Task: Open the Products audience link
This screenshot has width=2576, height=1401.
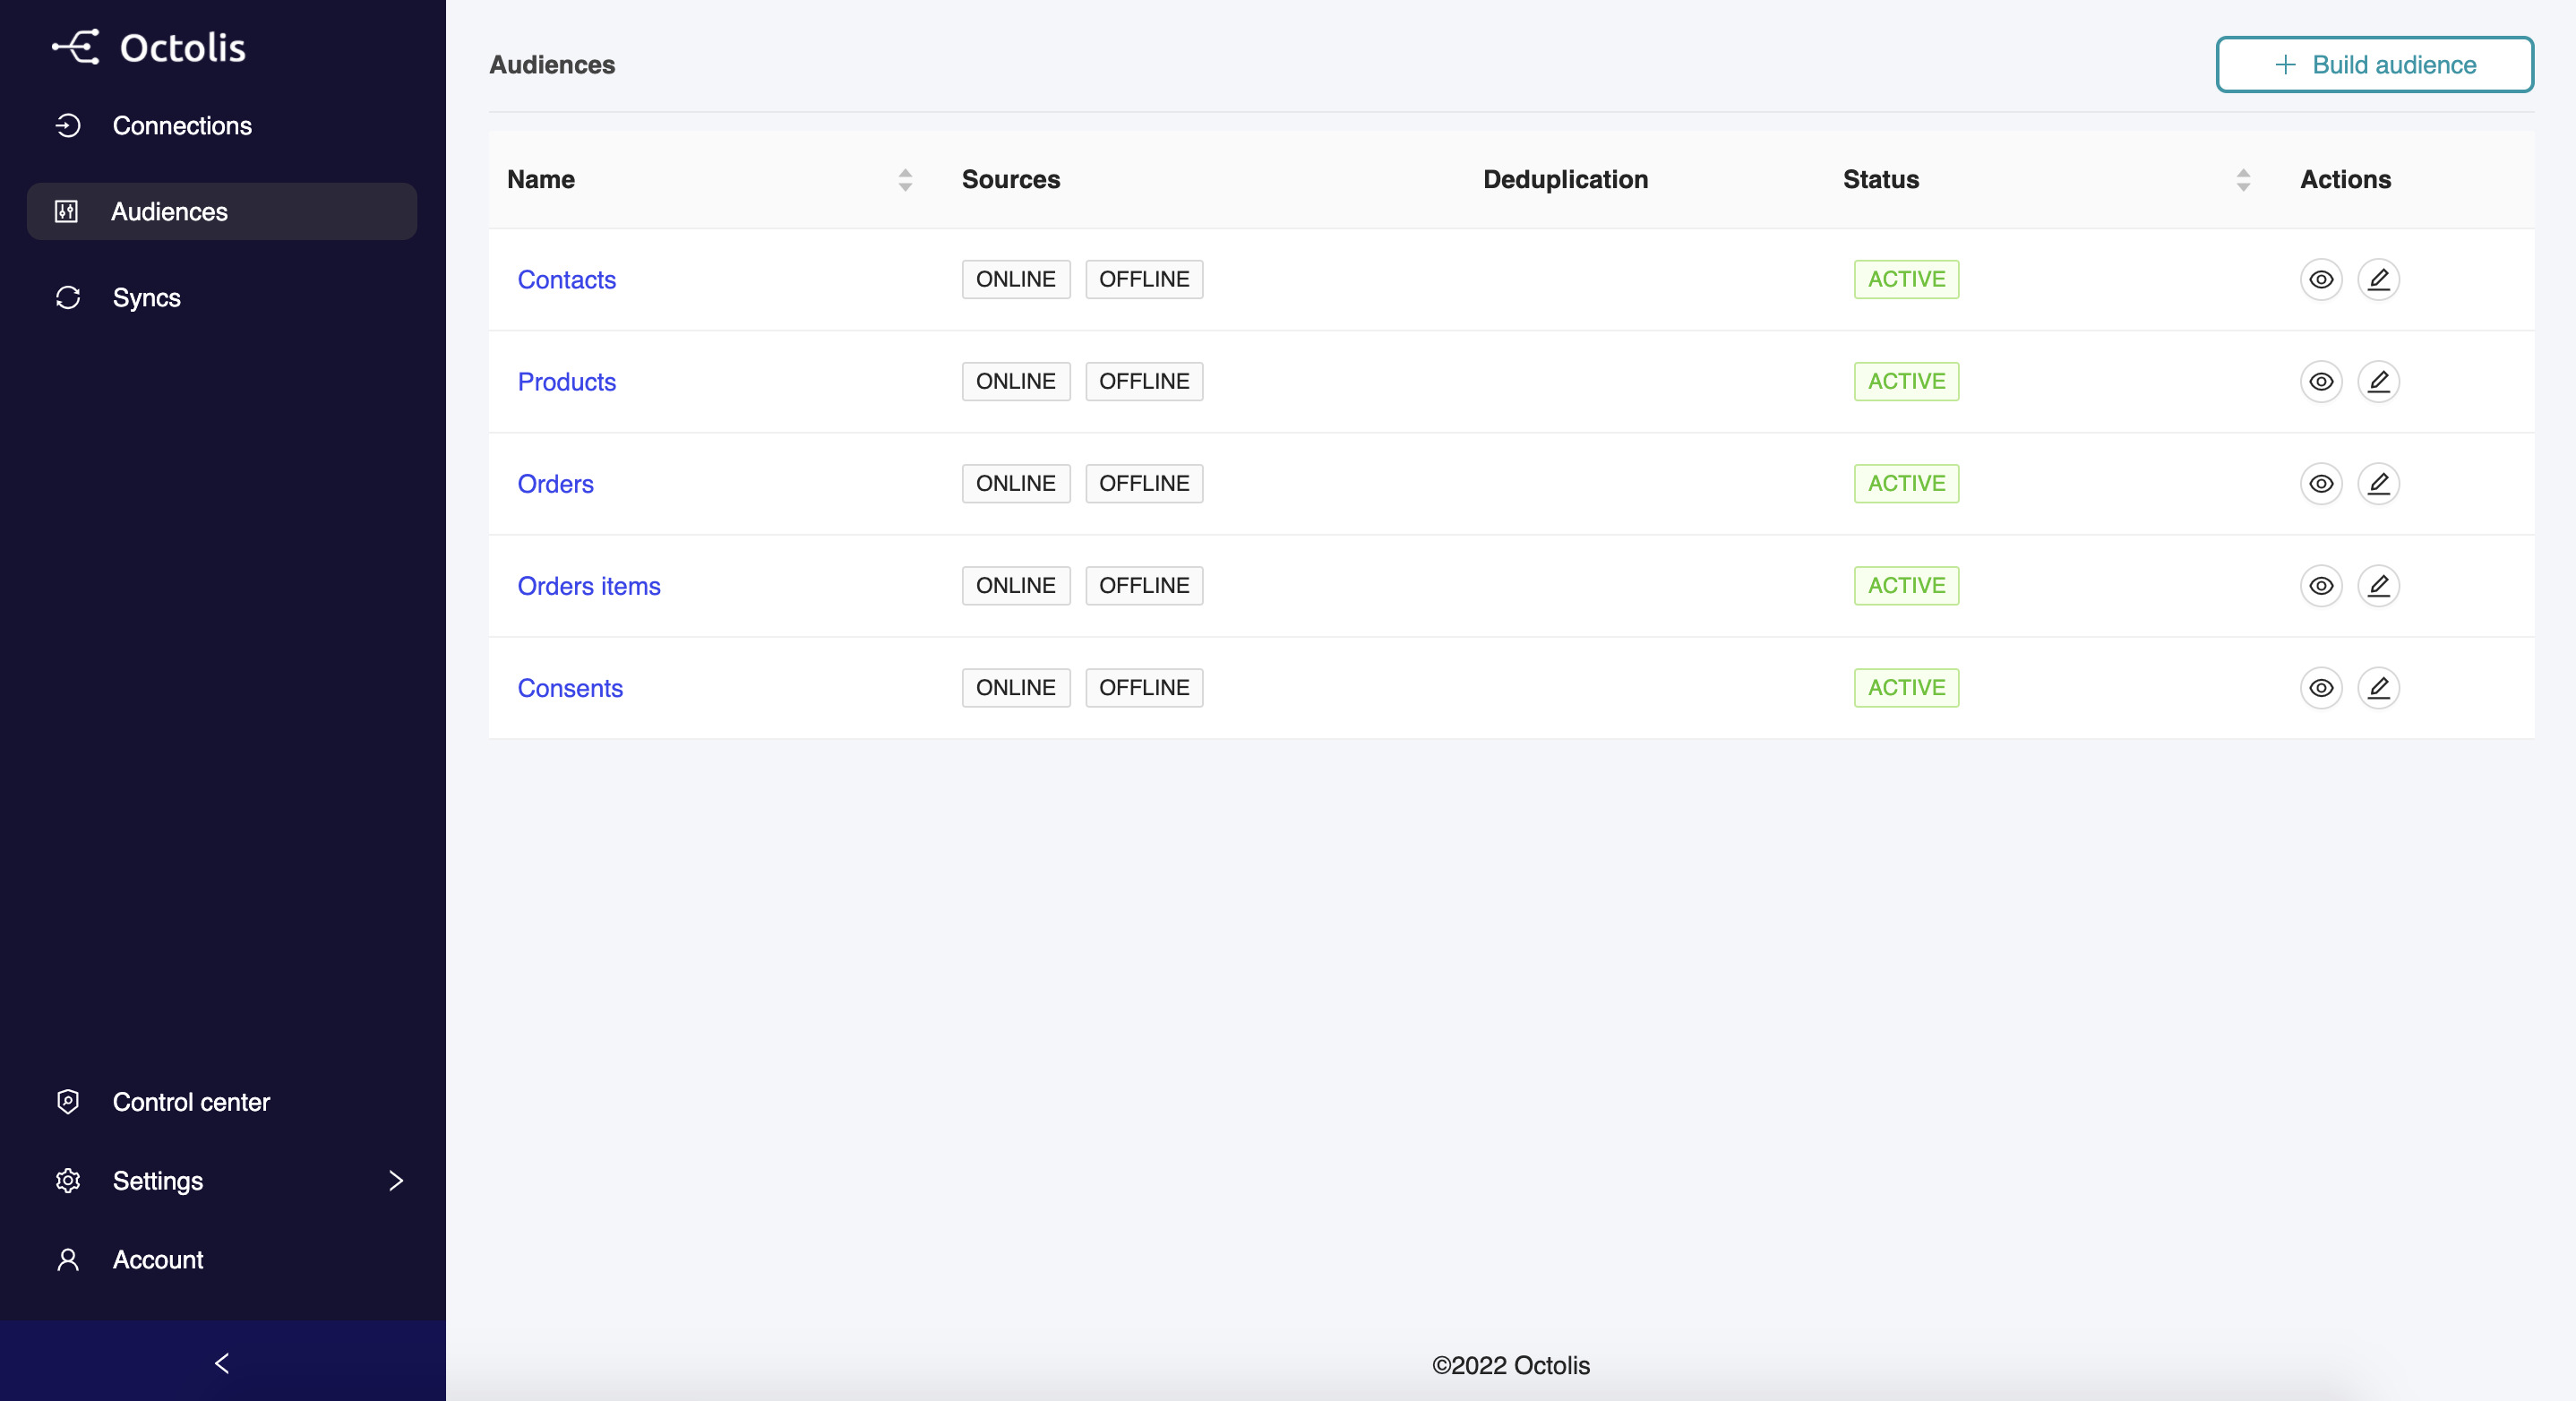Action: (x=566, y=382)
